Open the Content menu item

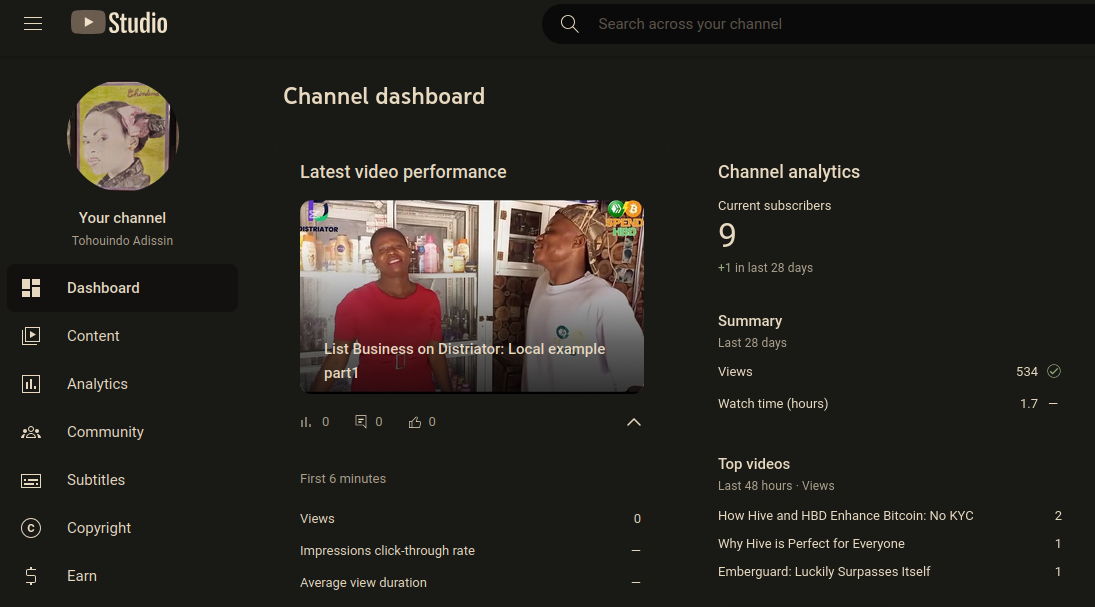point(122,336)
